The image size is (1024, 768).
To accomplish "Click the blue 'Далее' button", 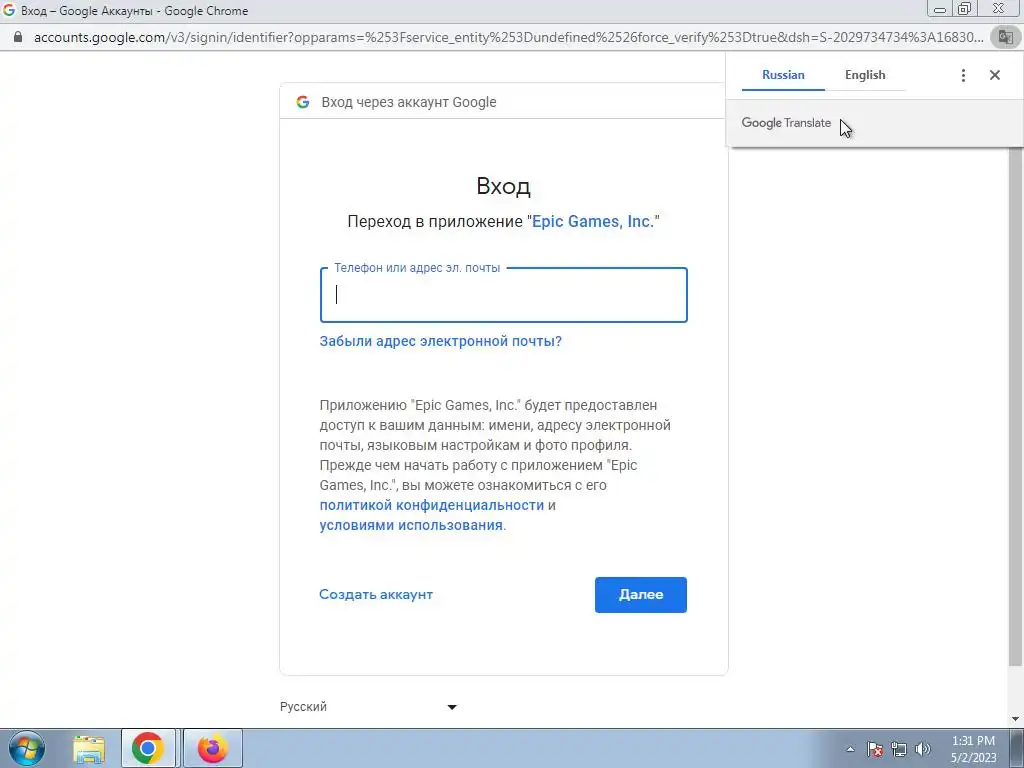I will point(641,595).
